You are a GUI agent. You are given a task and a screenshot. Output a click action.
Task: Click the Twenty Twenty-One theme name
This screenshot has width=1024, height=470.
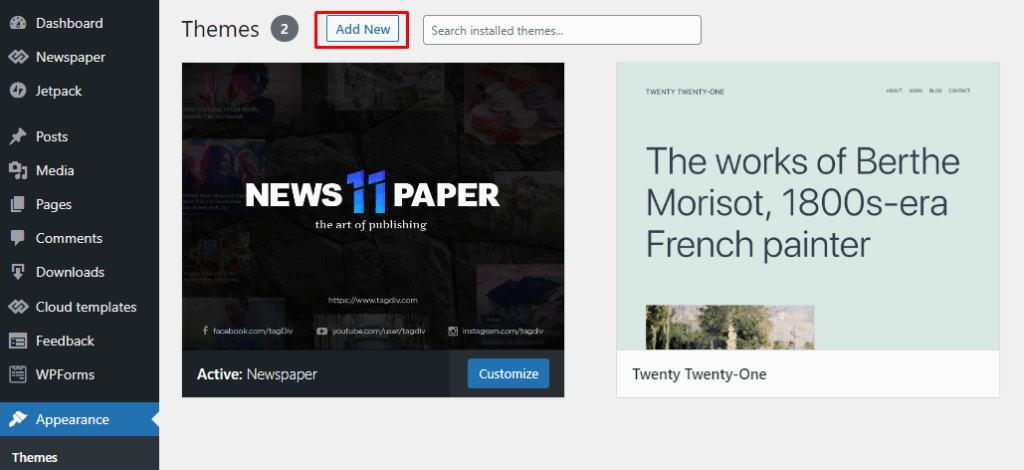[x=699, y=374]
